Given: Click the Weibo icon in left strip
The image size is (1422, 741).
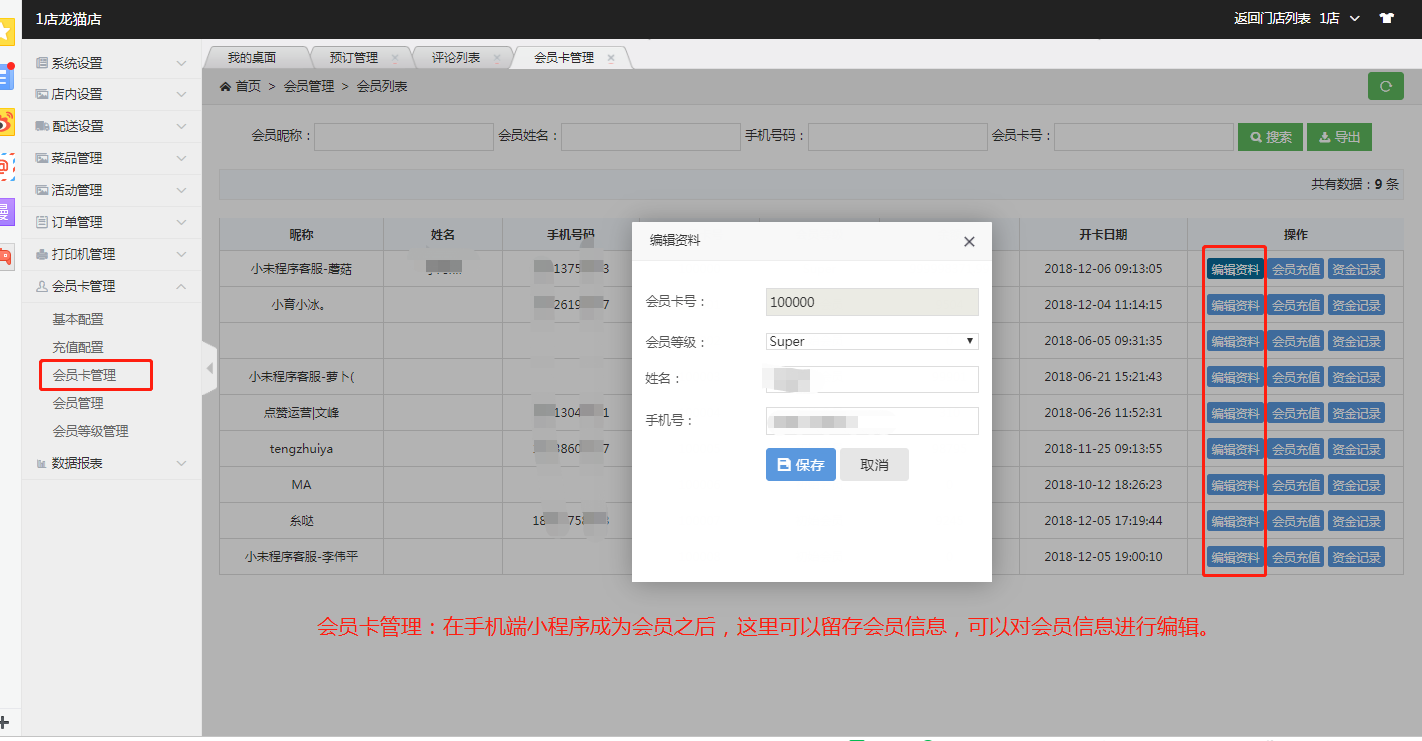Looking at the screenshot, I should 7,121.
